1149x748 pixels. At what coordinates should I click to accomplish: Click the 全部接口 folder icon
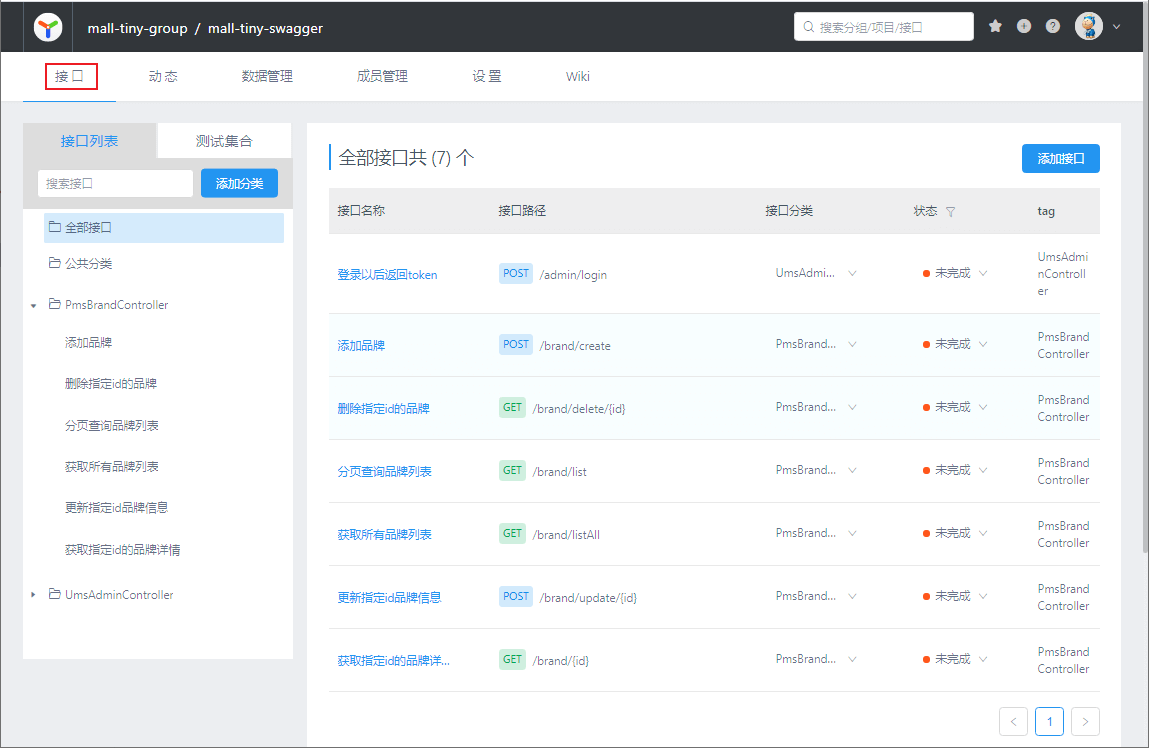pos(54,228)
